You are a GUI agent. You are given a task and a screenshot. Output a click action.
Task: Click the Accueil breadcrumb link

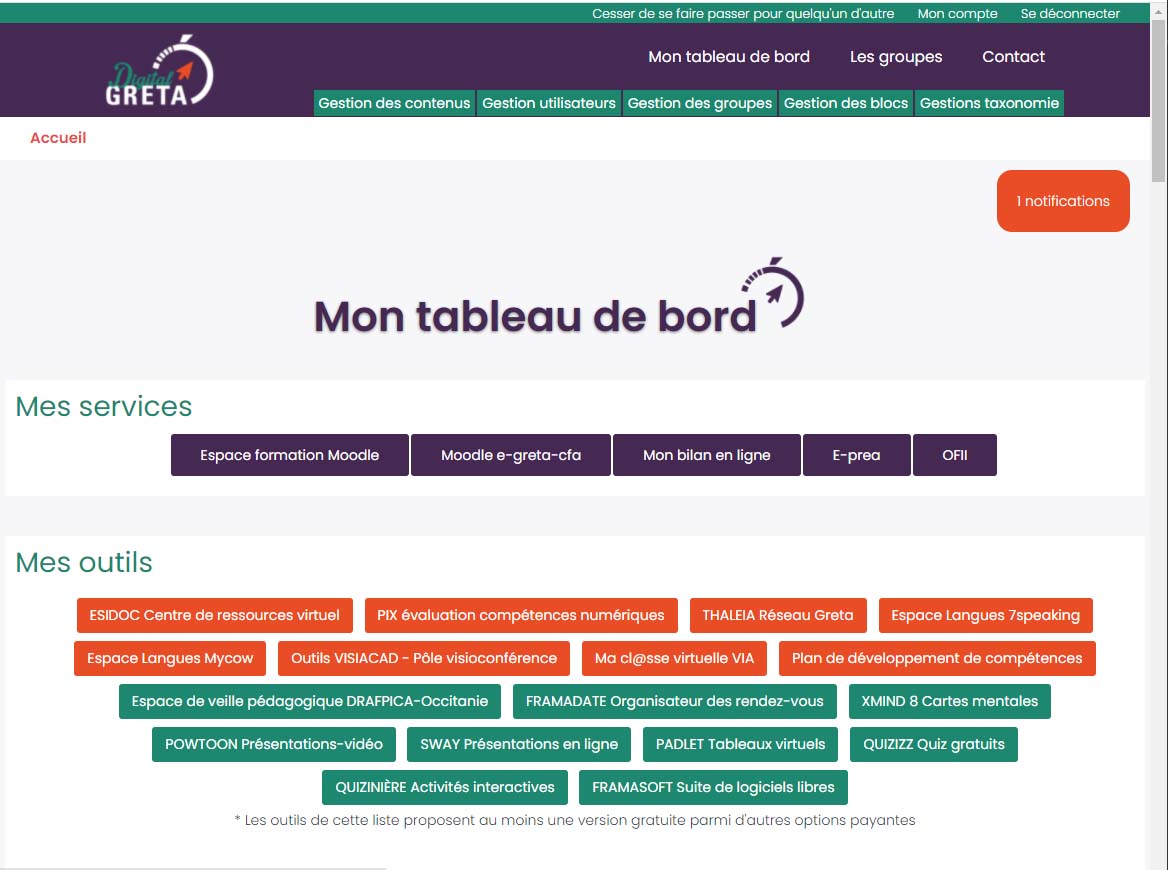coord(58,138)
